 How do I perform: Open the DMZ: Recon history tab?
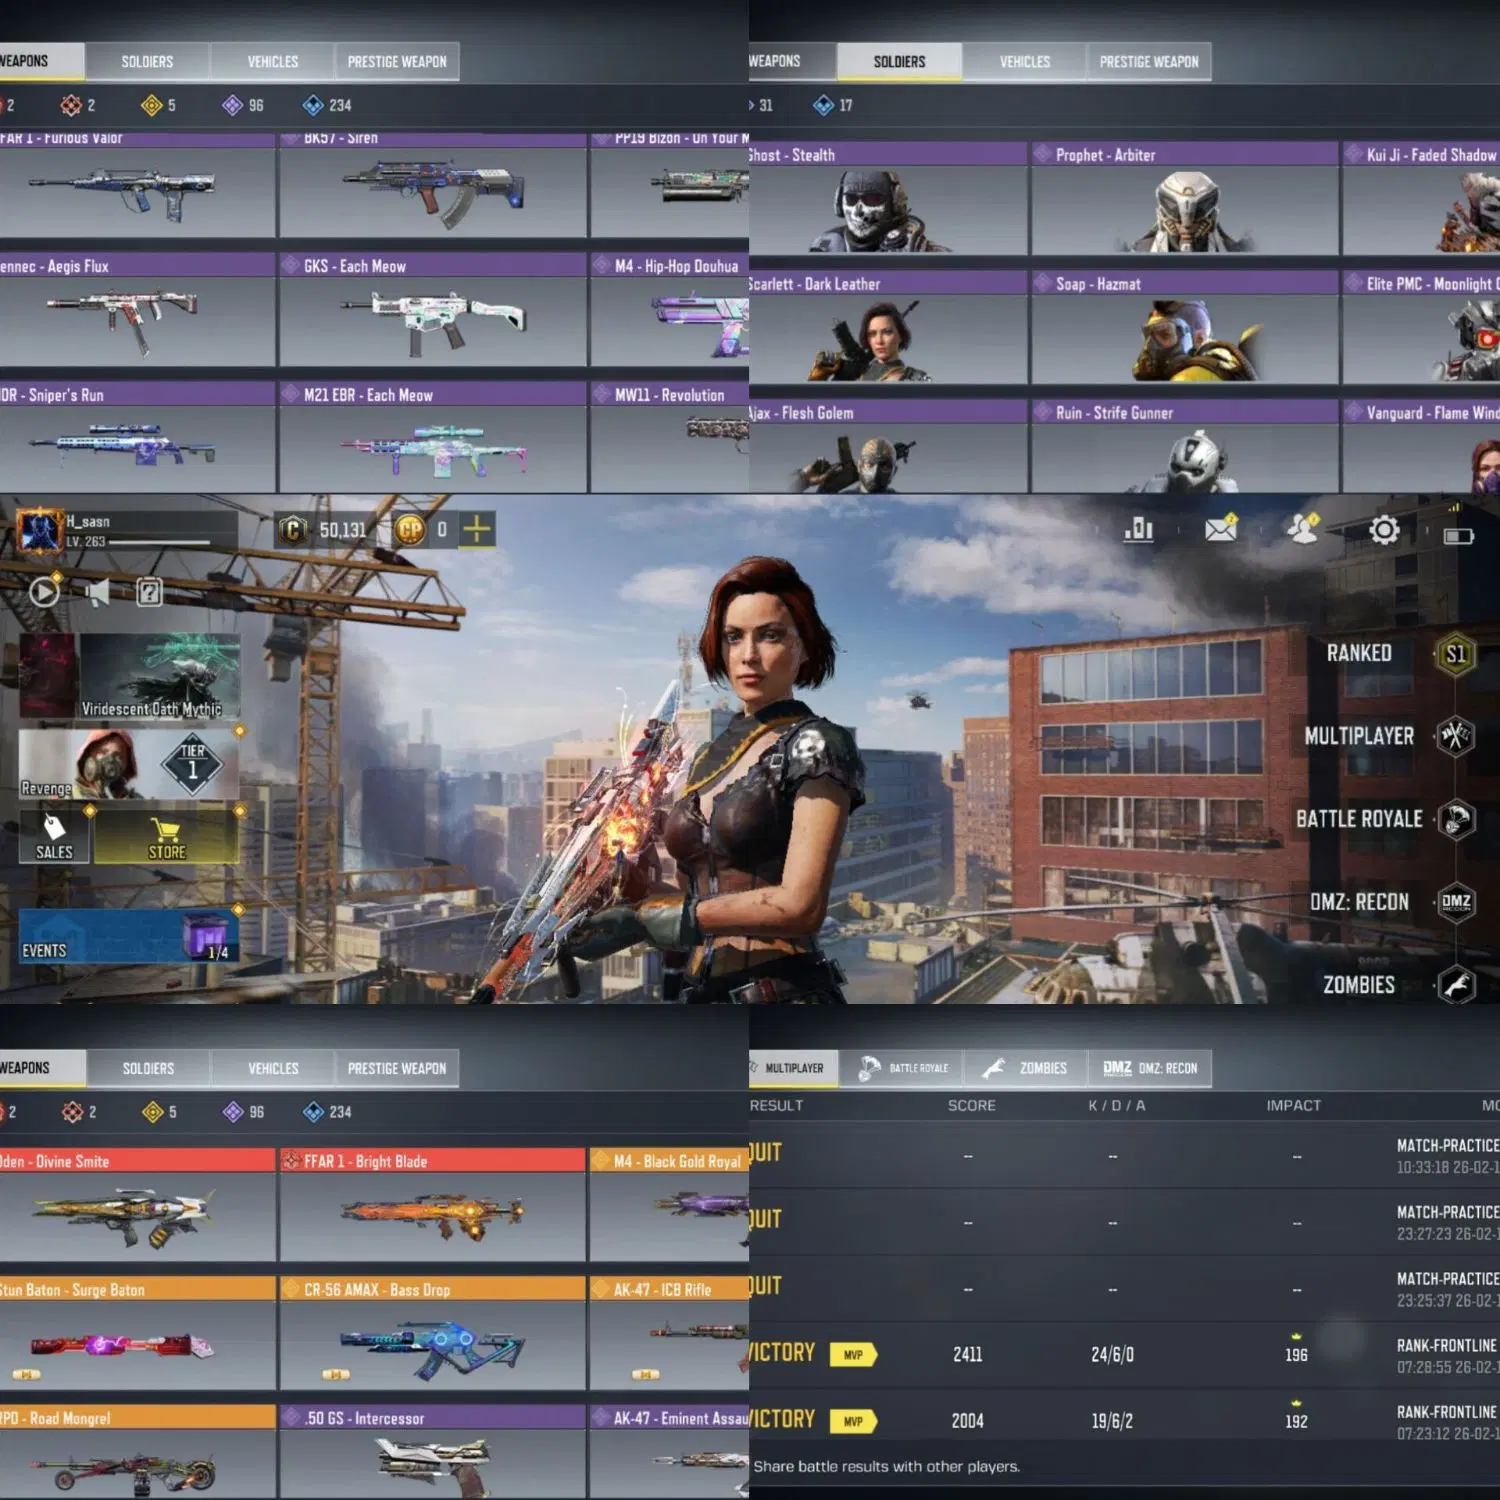pos(1150,1068)
